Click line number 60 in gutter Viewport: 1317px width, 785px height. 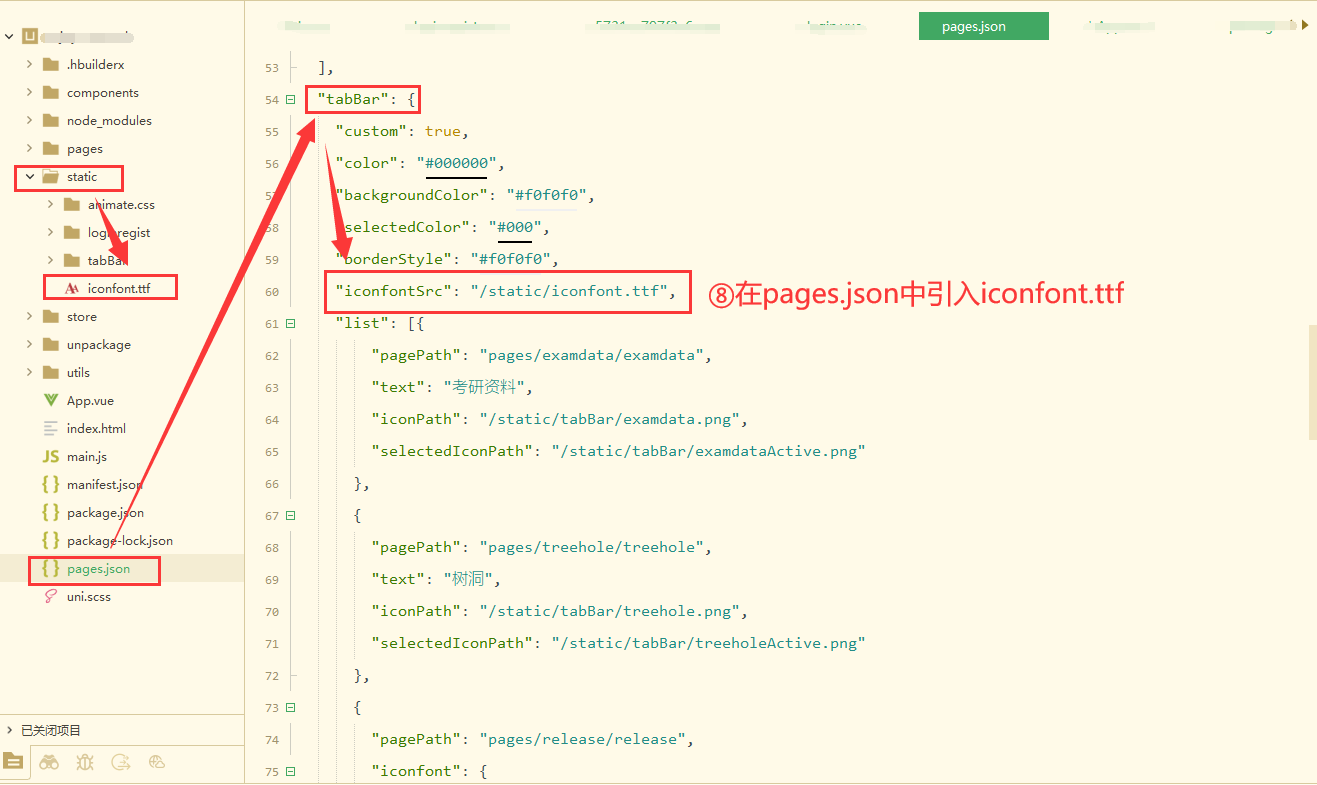[x=272, y=292]
